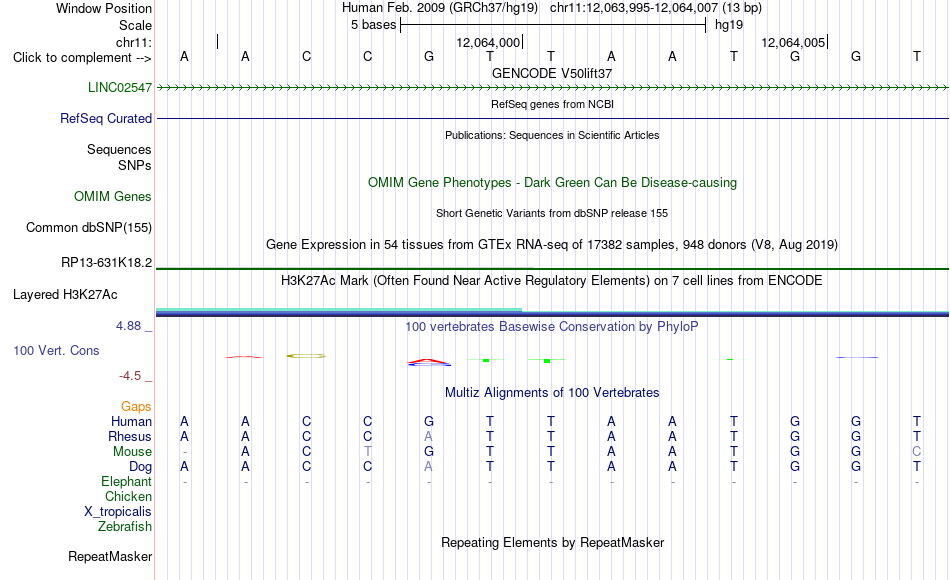Click the faded C in the Mouse row
Screen dimensions: 950x580
917,452
